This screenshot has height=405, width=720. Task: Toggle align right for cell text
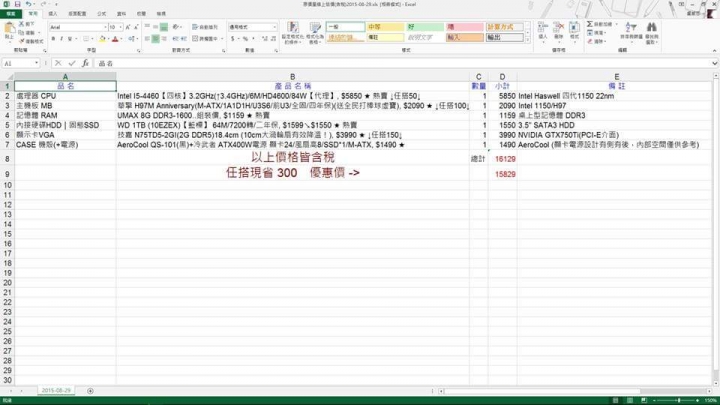tap(163, 39)
